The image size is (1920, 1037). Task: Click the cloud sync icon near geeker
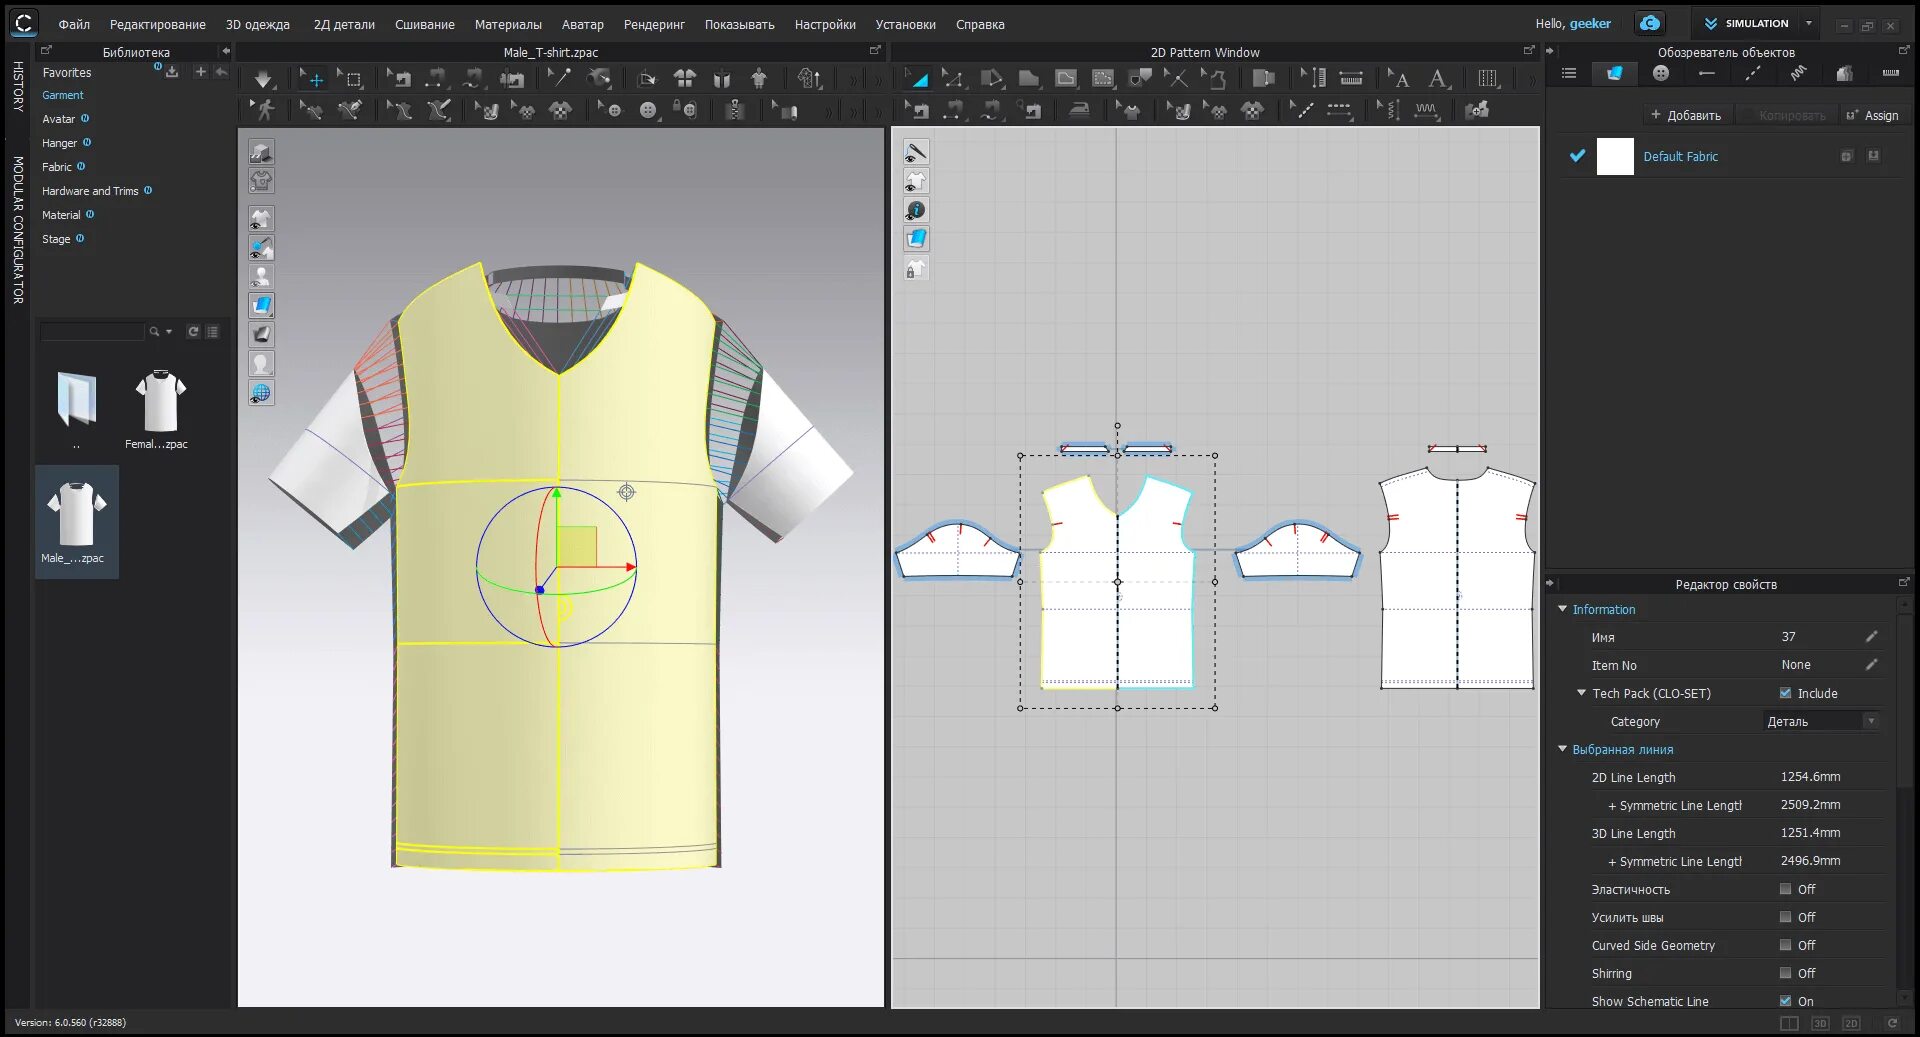click(x=1650, y=23)
